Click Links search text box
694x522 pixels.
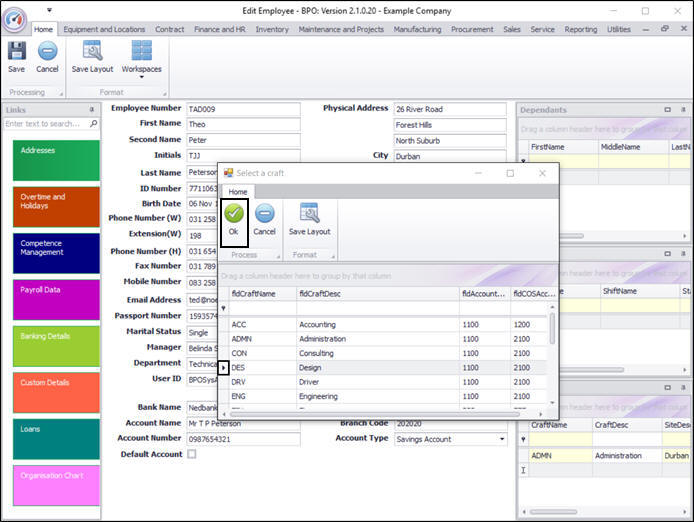[46, 124]
